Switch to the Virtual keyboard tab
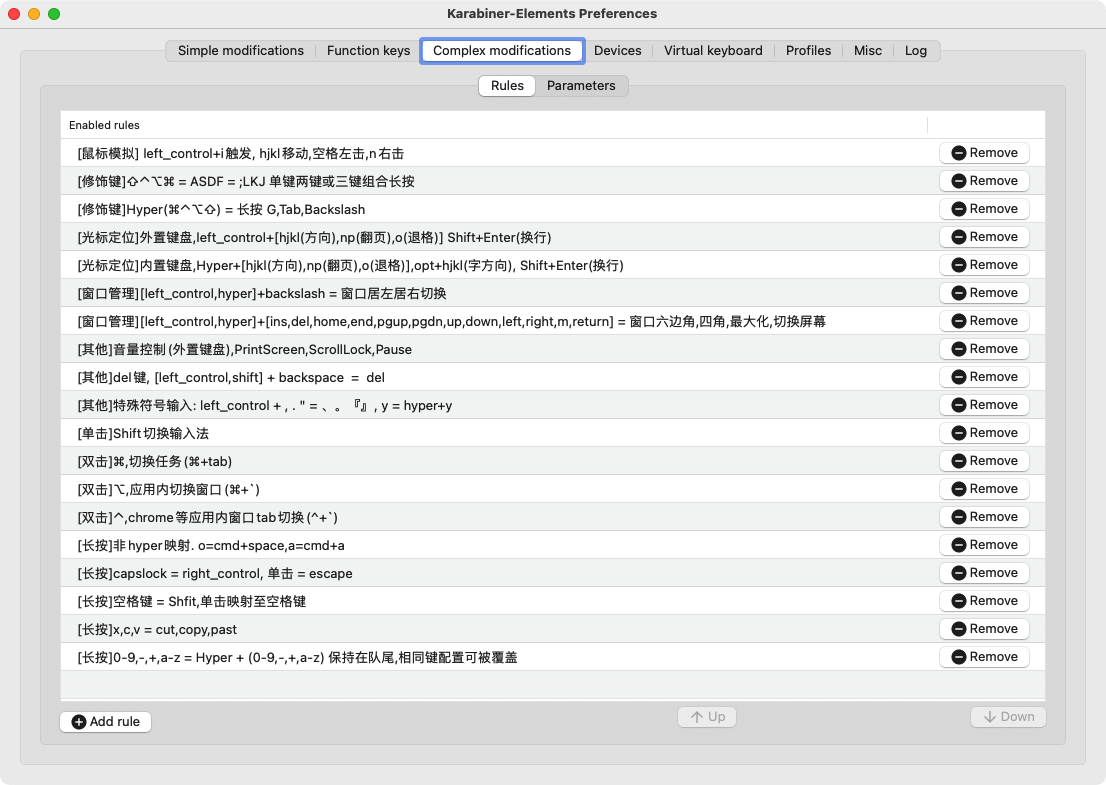The image size is (1106, 785). click(712, 51)
